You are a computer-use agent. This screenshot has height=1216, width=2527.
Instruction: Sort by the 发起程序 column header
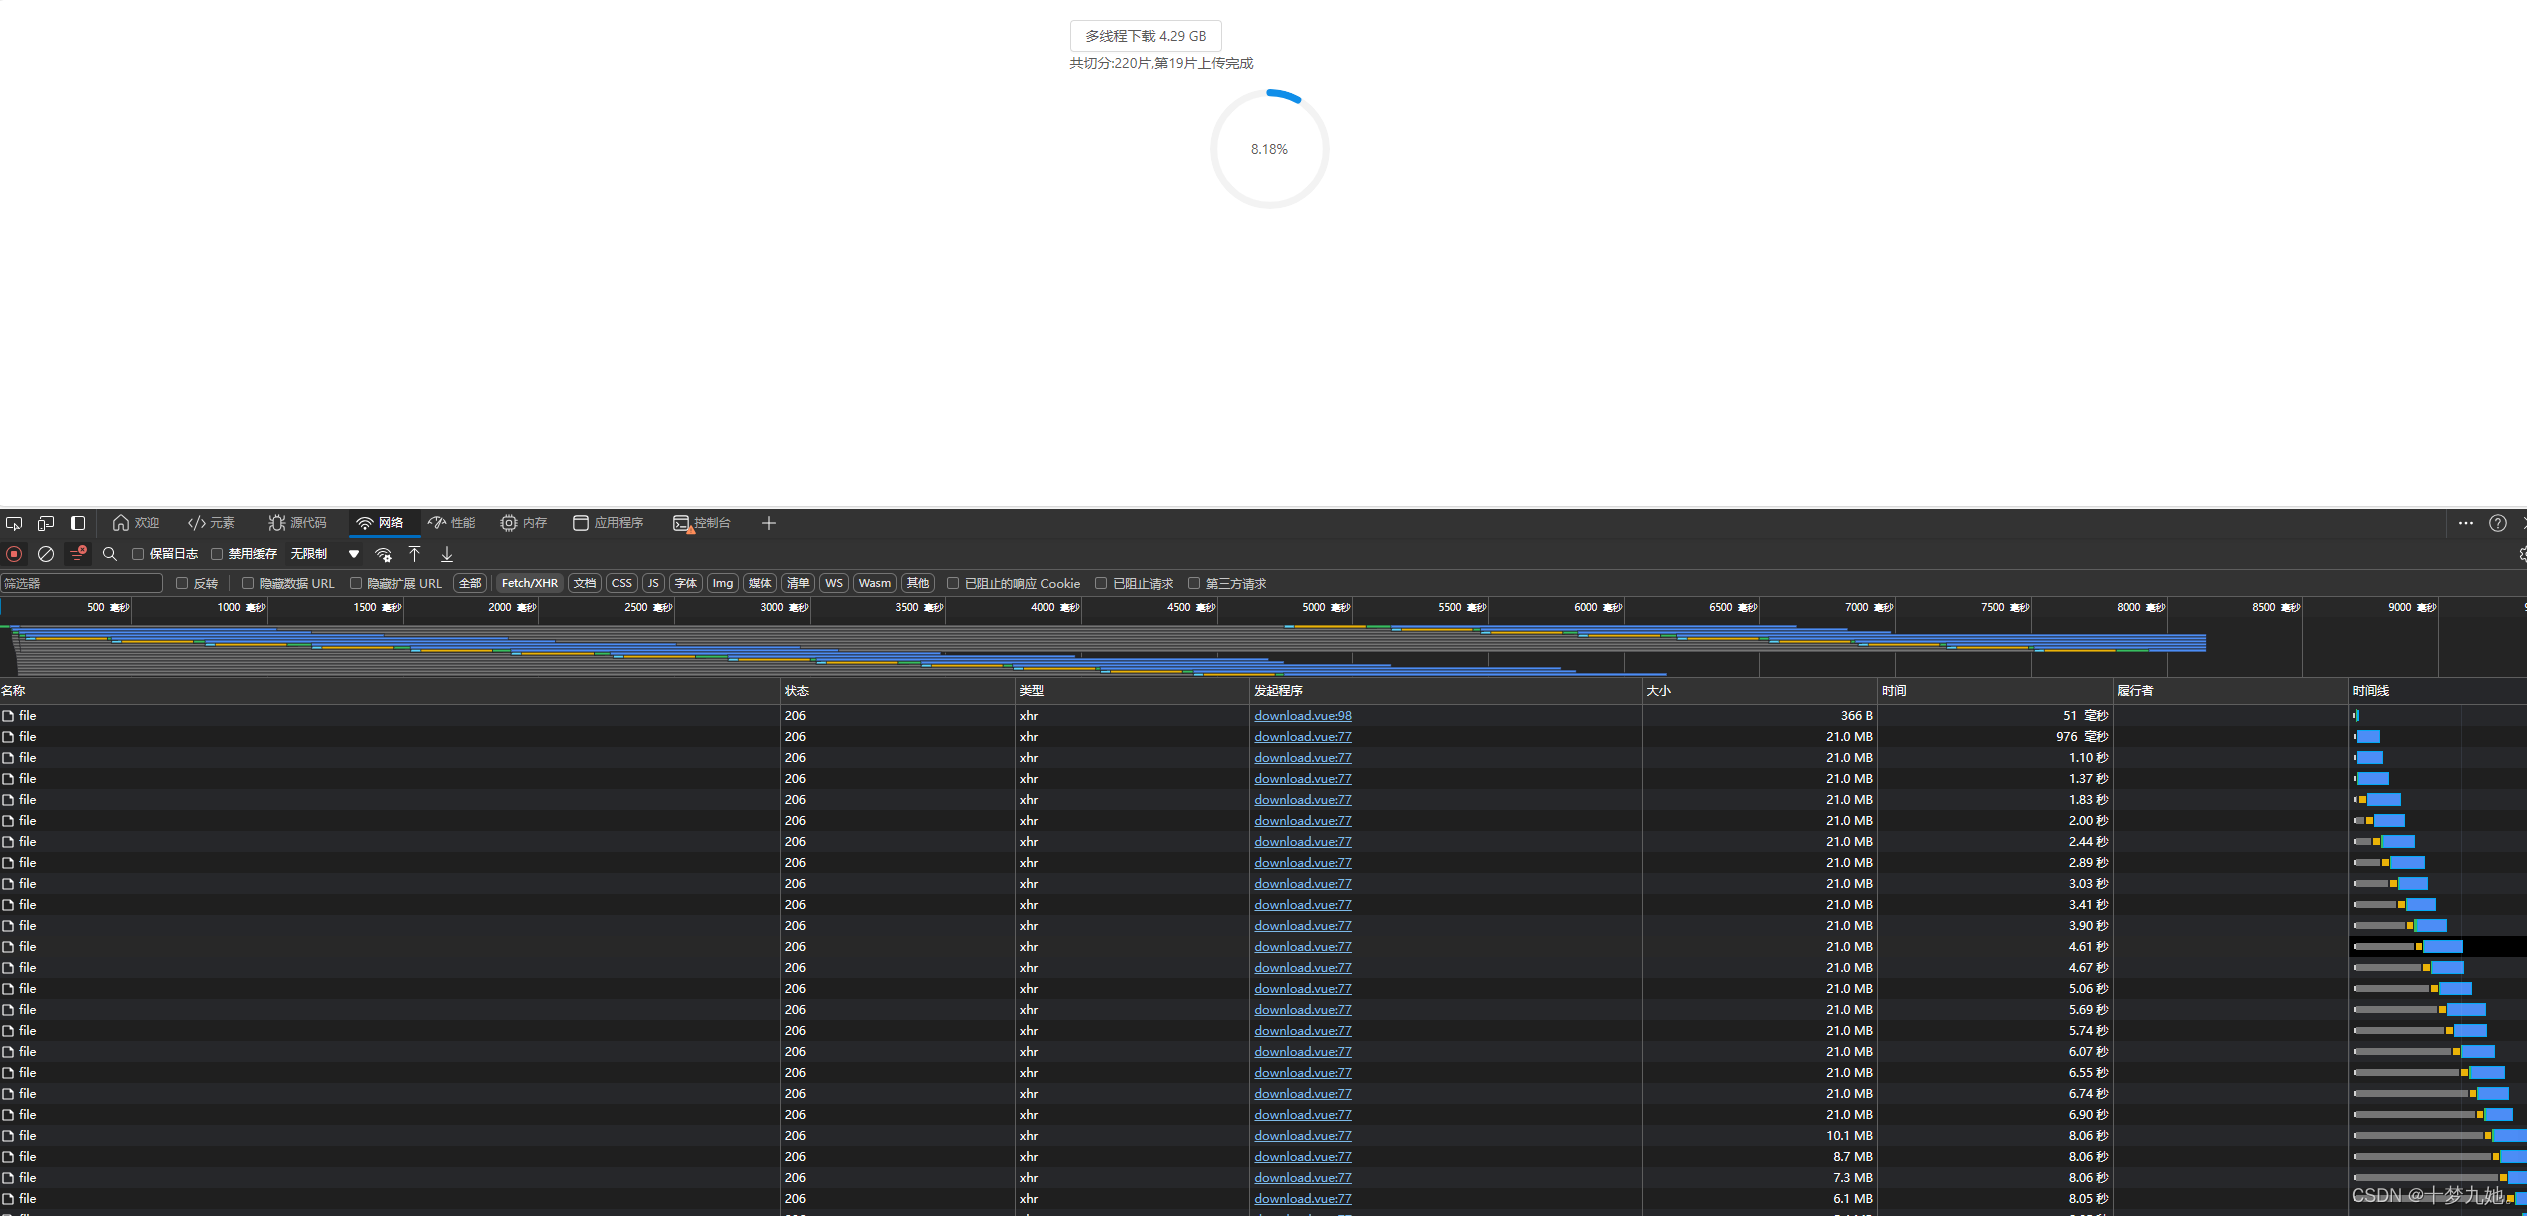tap(1446, 691)
